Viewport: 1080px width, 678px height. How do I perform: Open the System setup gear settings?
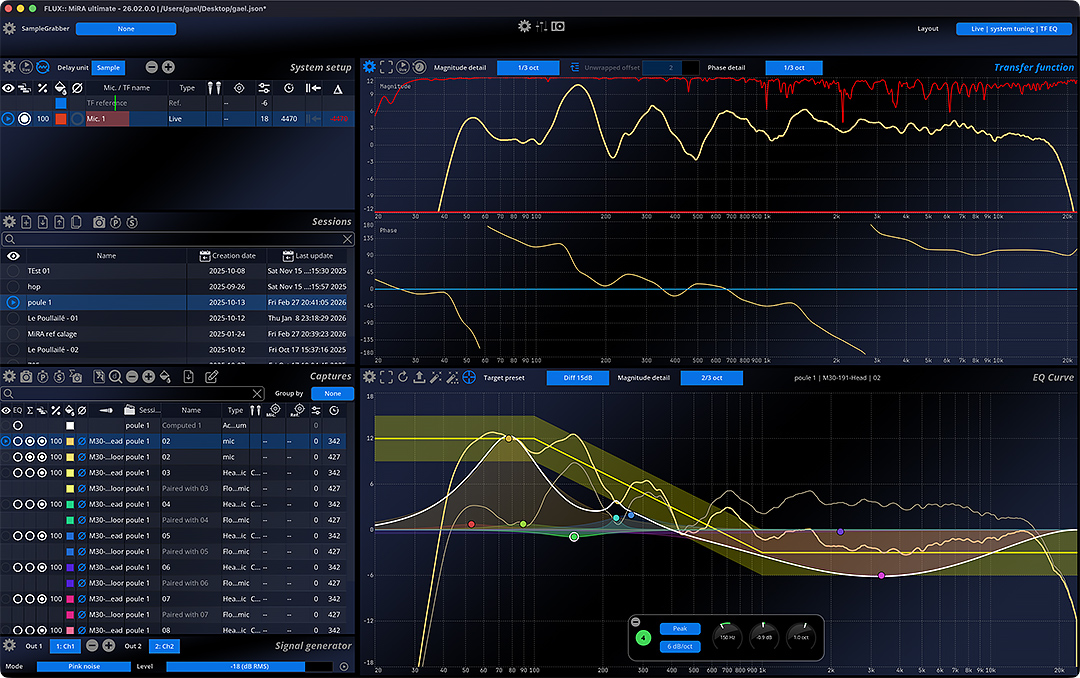[x=9, y=67]
